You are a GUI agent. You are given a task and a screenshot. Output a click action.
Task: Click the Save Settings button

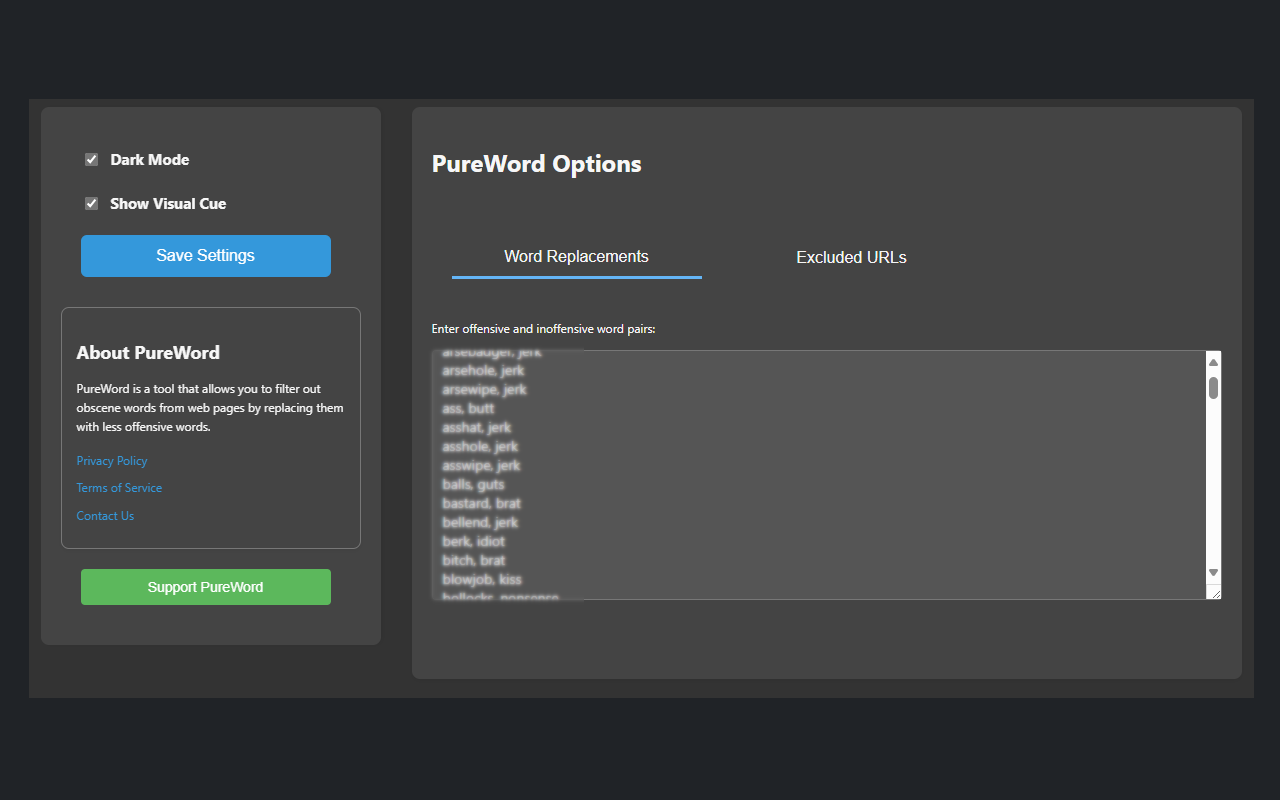[x=206, y=256]
